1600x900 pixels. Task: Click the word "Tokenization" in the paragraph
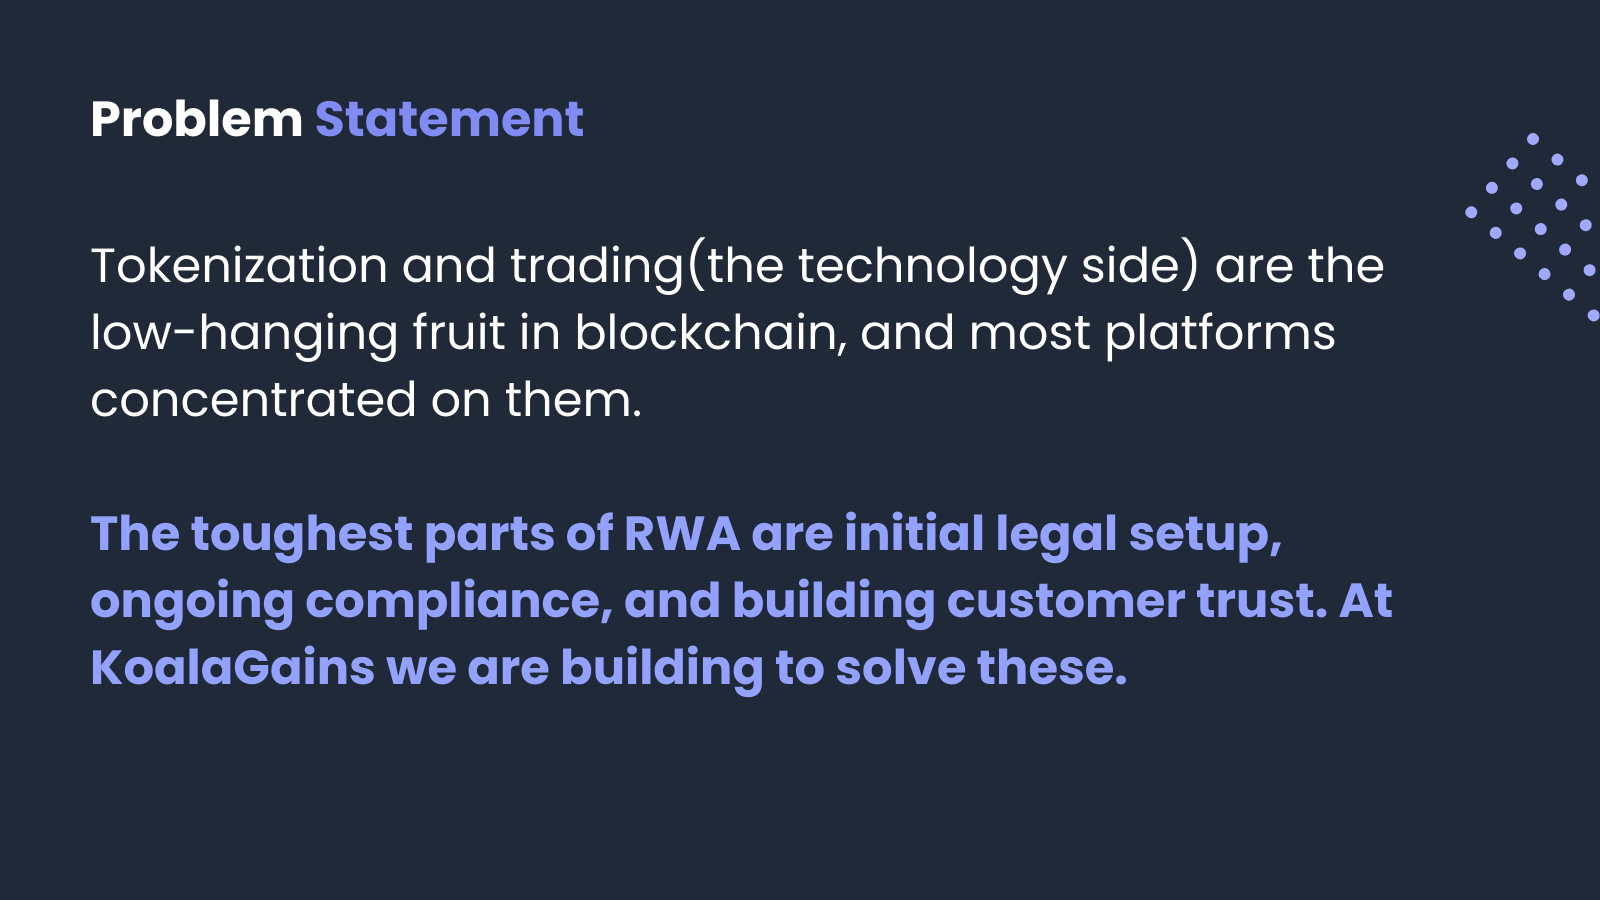pos(239,266)
